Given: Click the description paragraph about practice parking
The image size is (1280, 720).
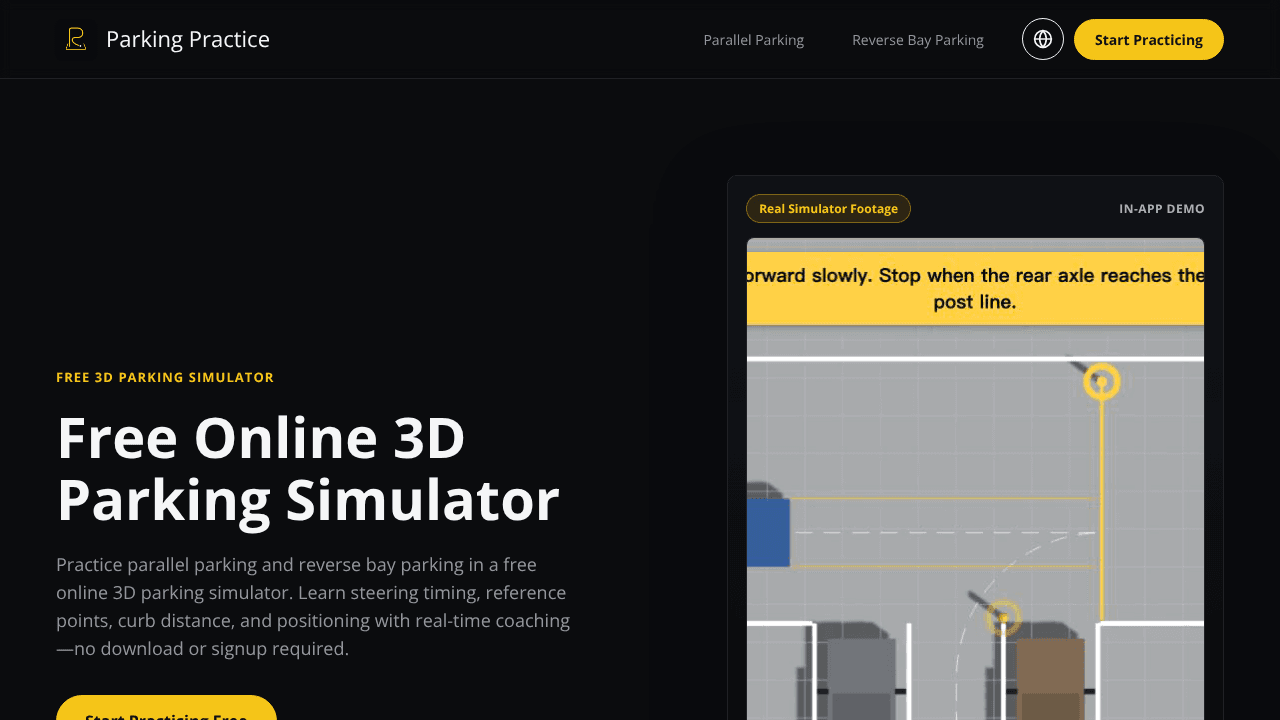Looking at the screenshot, I should 313,606.
